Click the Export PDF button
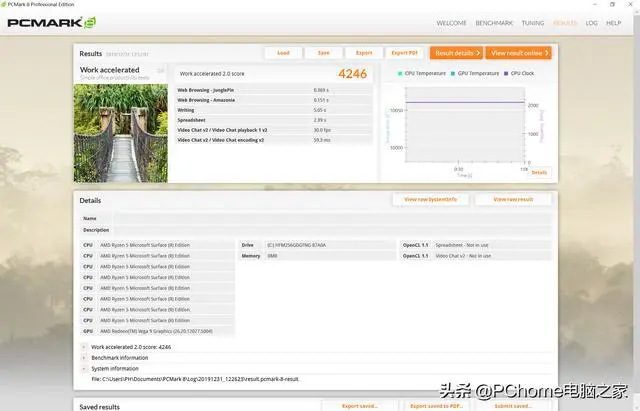640x411 pixels. point(404,53)
